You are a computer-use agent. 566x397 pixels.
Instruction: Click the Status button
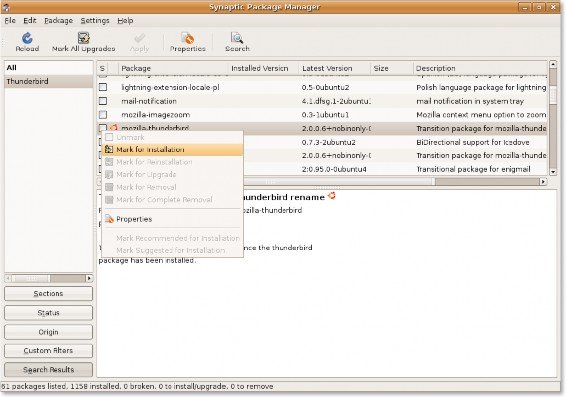point(48,313)
